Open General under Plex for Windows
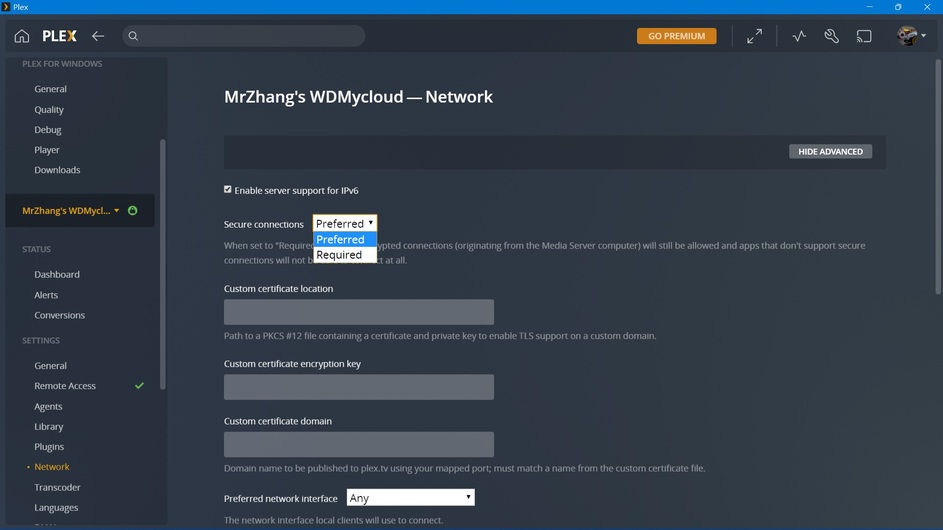The height and width of the screenshot is (530, 943). 51,88
